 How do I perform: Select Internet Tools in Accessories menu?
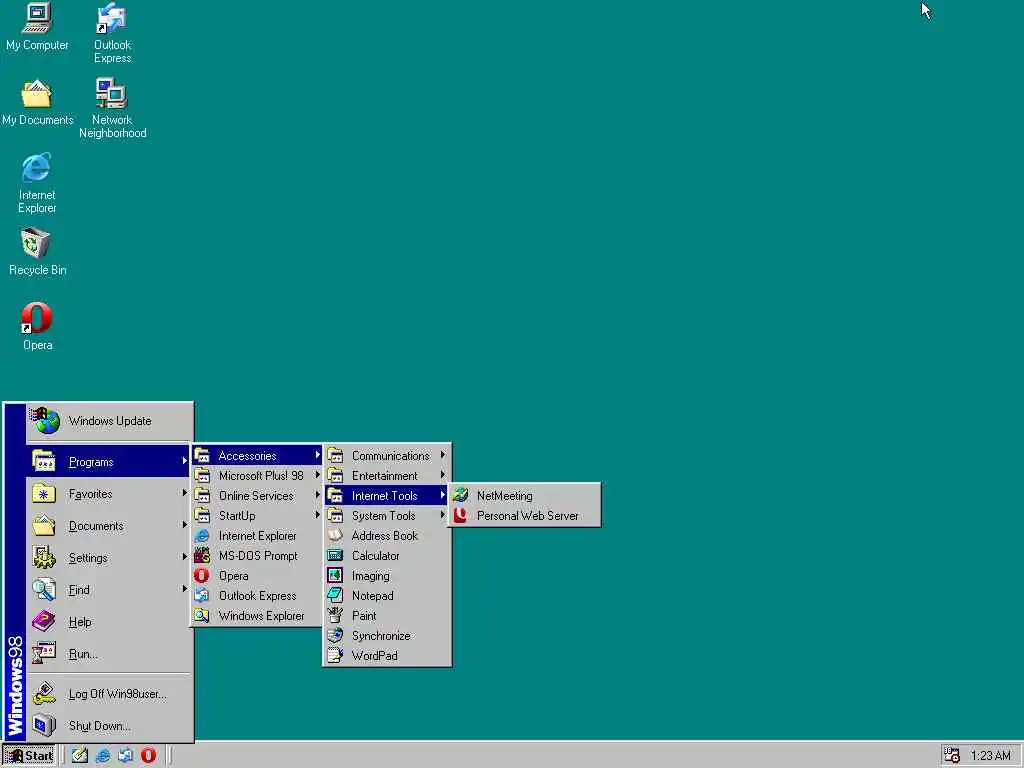pos(387,496)
